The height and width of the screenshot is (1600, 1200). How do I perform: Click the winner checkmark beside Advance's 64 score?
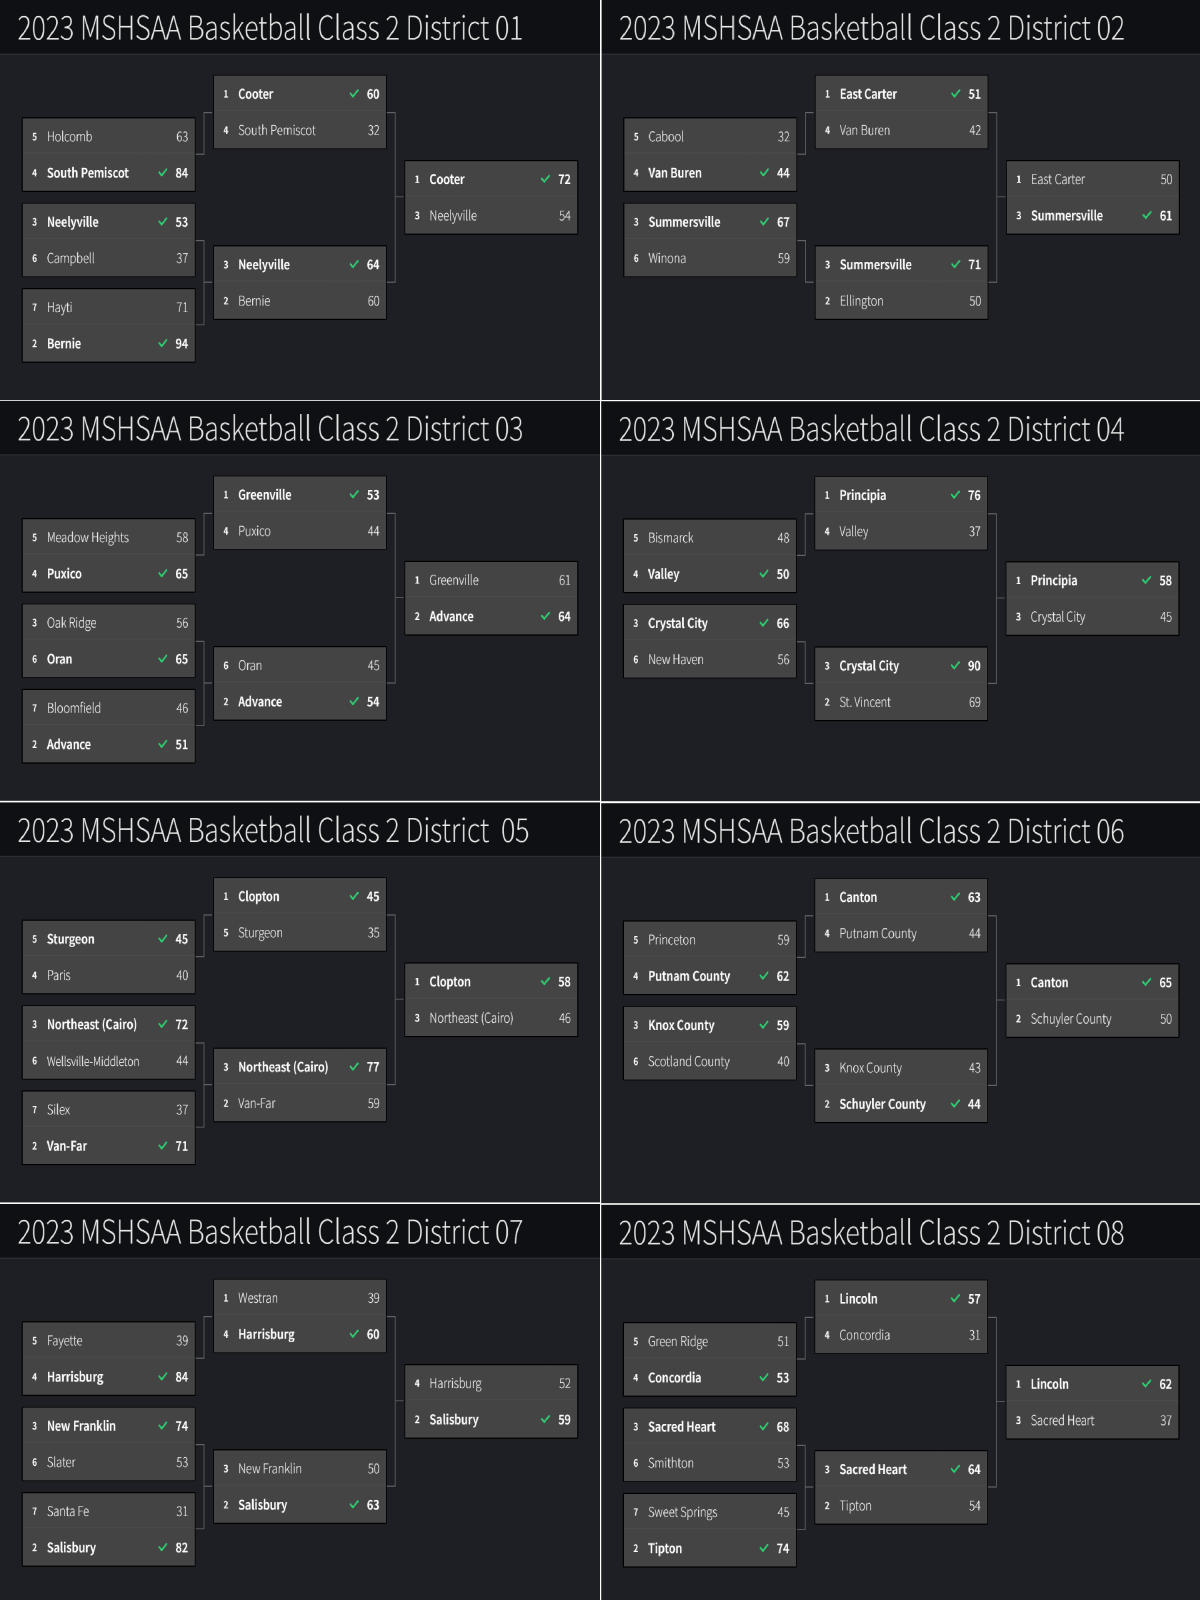tap(545, 616)
